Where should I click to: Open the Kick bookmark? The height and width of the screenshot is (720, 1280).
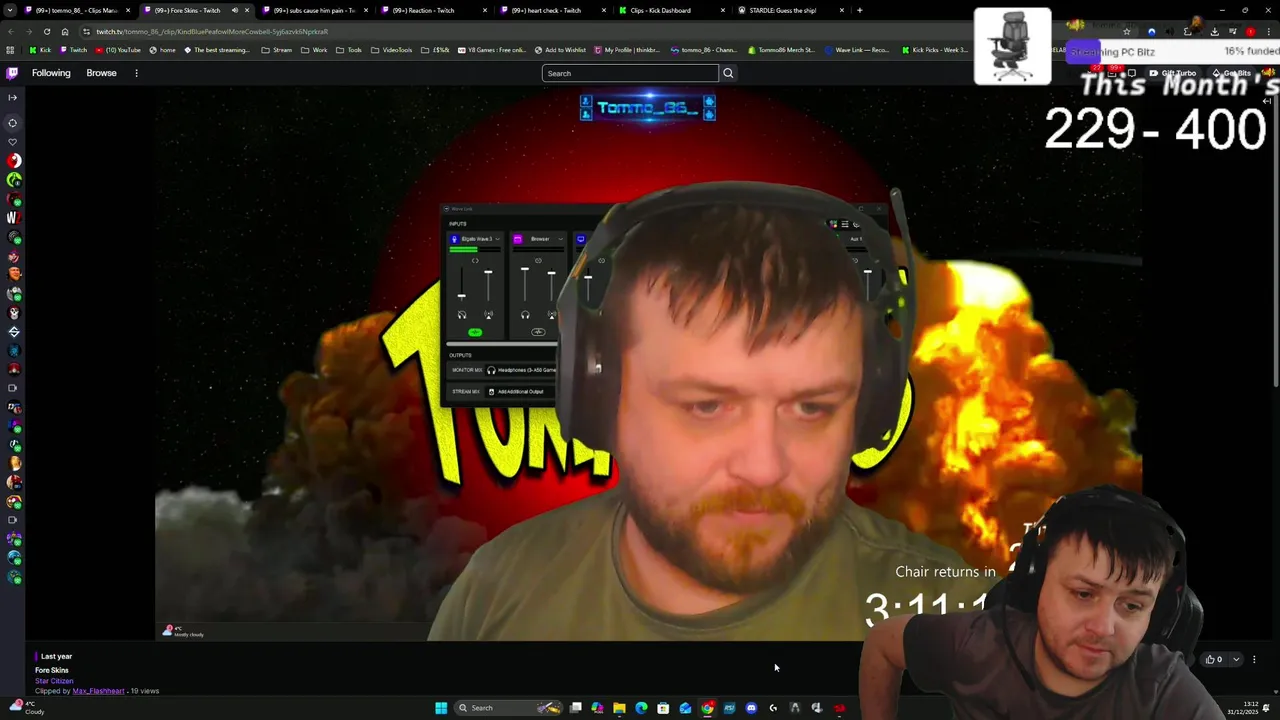pos(40,50)
